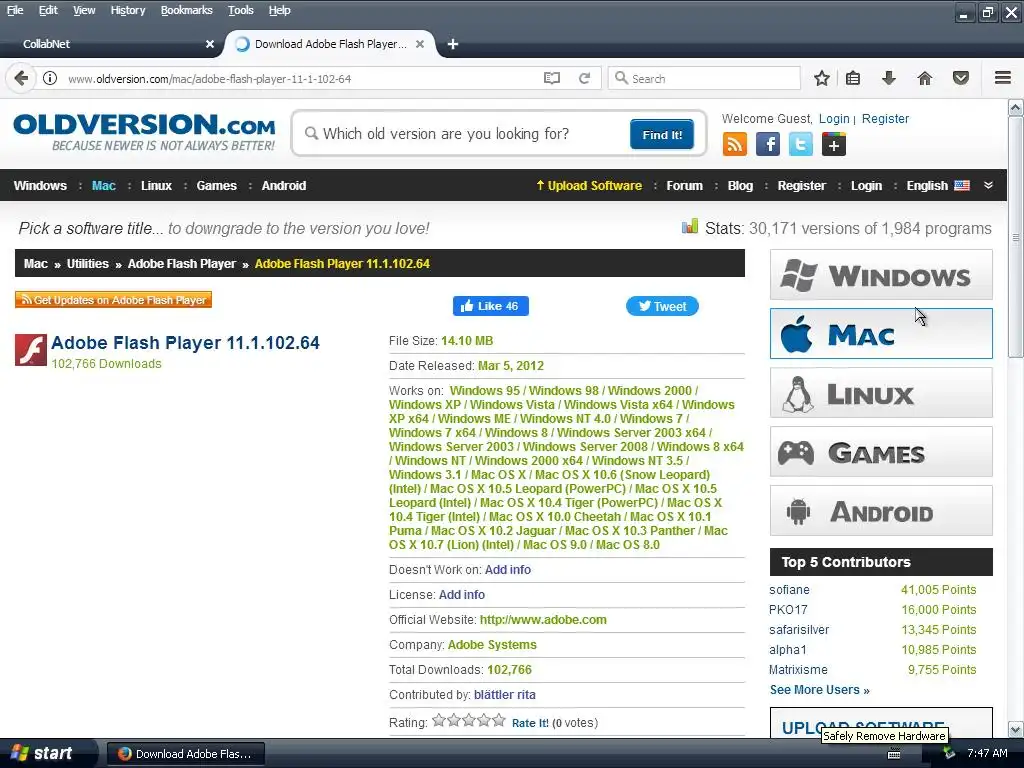Image resolution: width=1024 pixels, height=768 pixels.
Task: Select the Windows platform button in sidebar
Action: click(881, 275)
